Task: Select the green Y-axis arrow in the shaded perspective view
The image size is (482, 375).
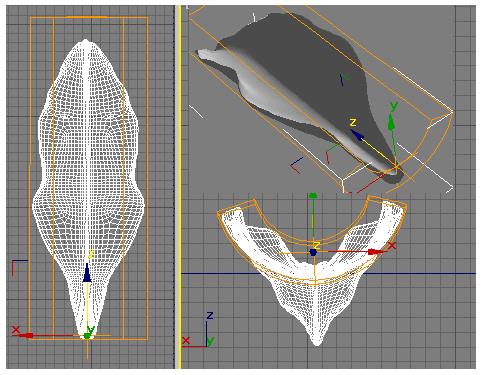Action: tap(392, 122)
